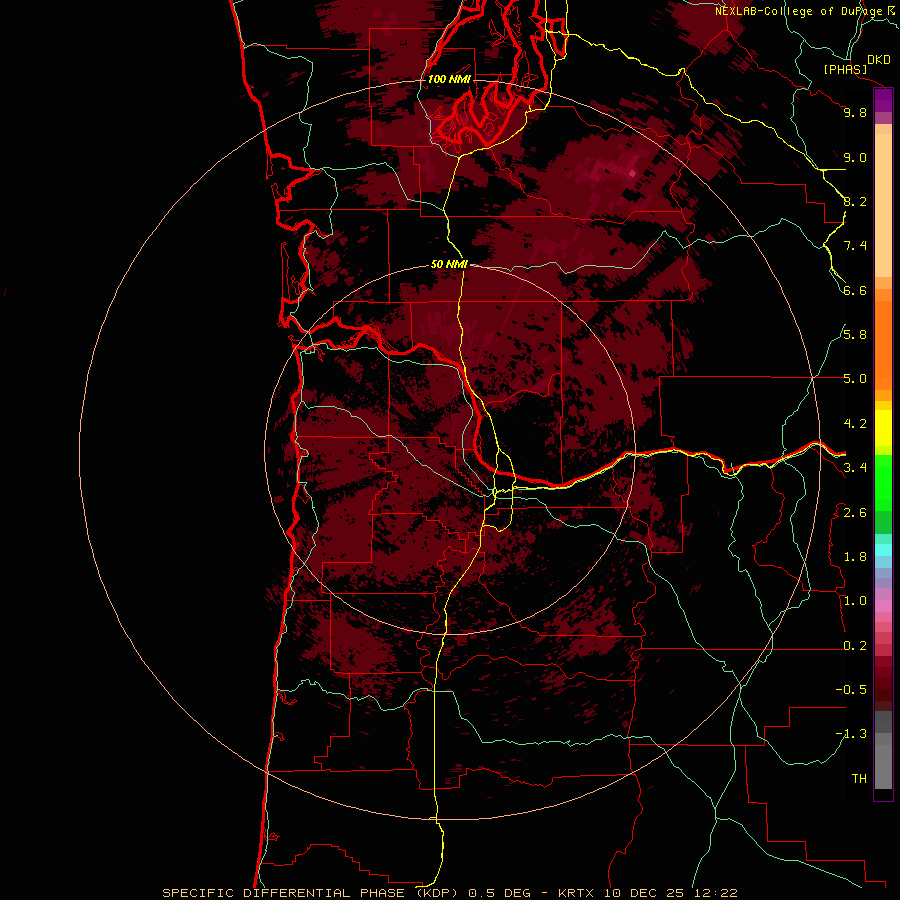Image resolution: width=900 pixels, height=900 pixels.
Task: Click the 1.8 color scale value
Action: tap(855, 557)
